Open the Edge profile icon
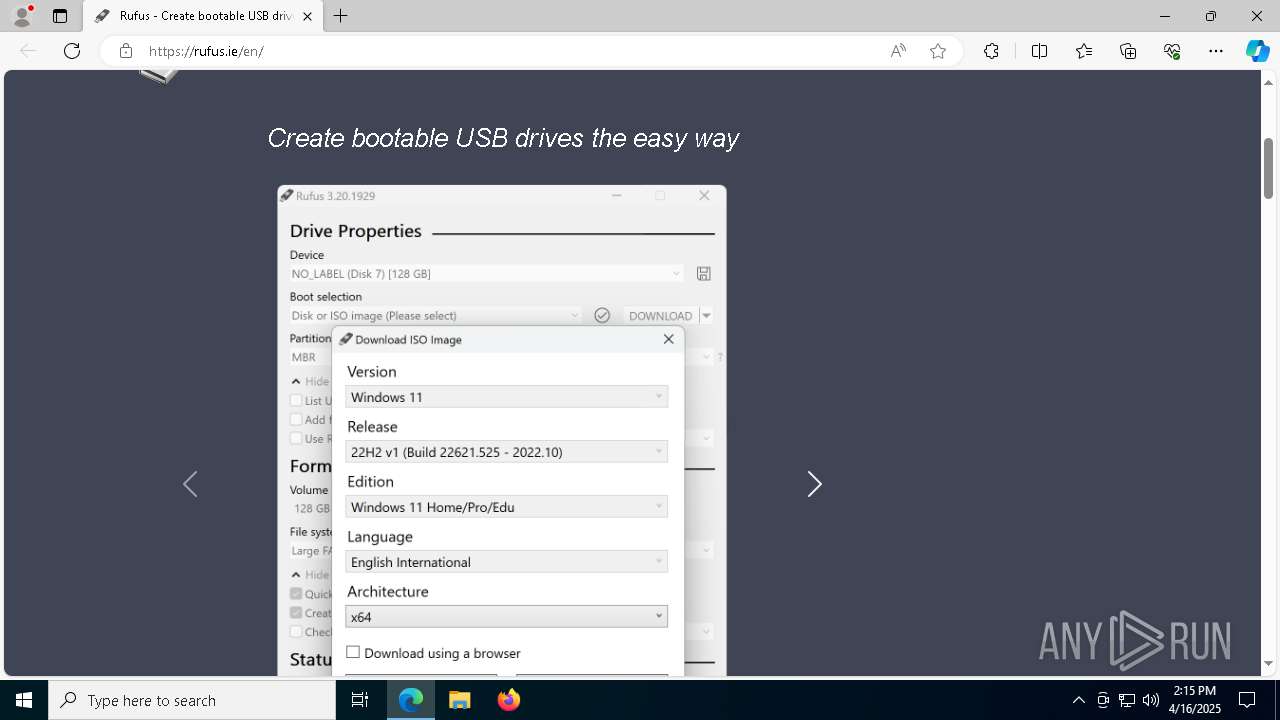The width and height of the screenshot is (1280, 720). tap(22, 16)
